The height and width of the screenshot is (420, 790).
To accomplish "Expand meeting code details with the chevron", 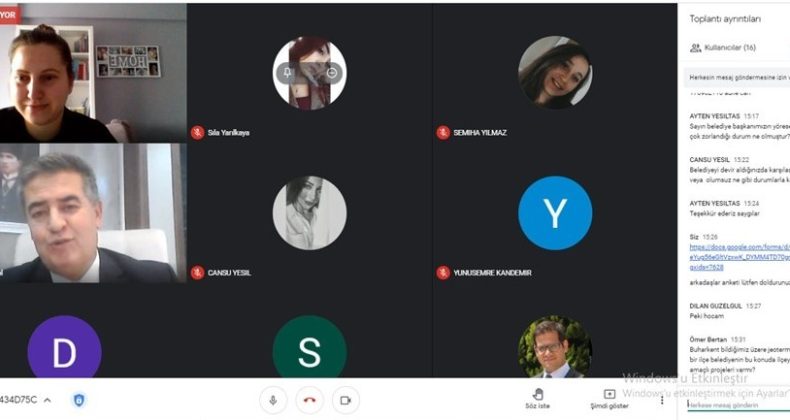I will [47, 400].
